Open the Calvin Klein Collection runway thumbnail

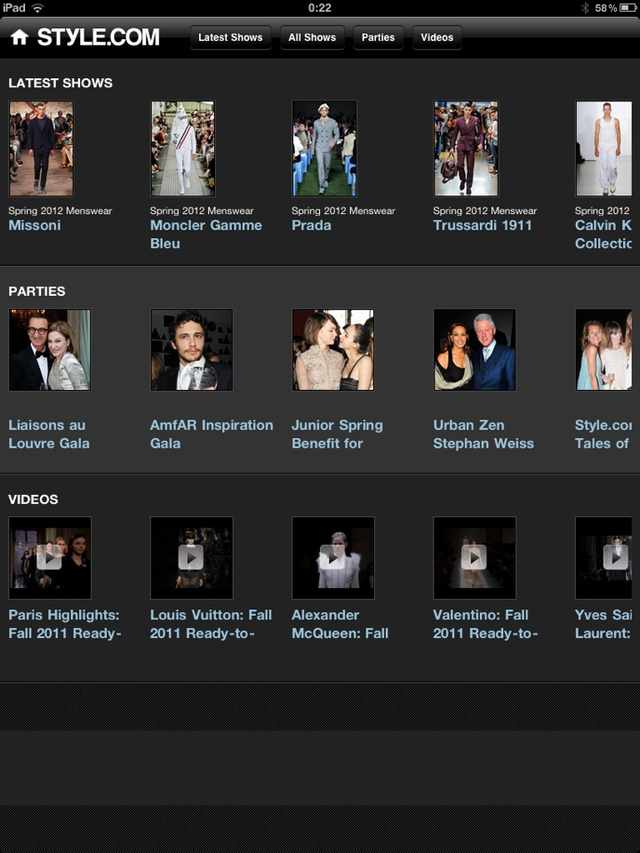(604, 148)
